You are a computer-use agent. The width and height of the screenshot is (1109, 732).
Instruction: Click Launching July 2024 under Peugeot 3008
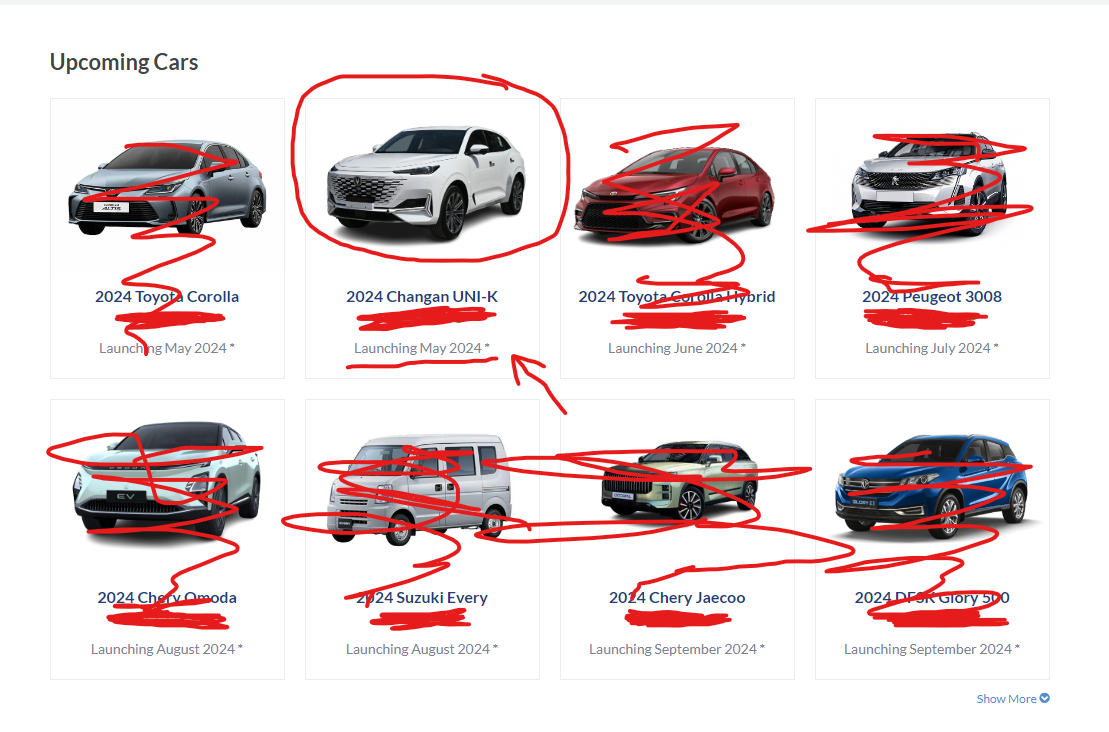pos(931,348)
